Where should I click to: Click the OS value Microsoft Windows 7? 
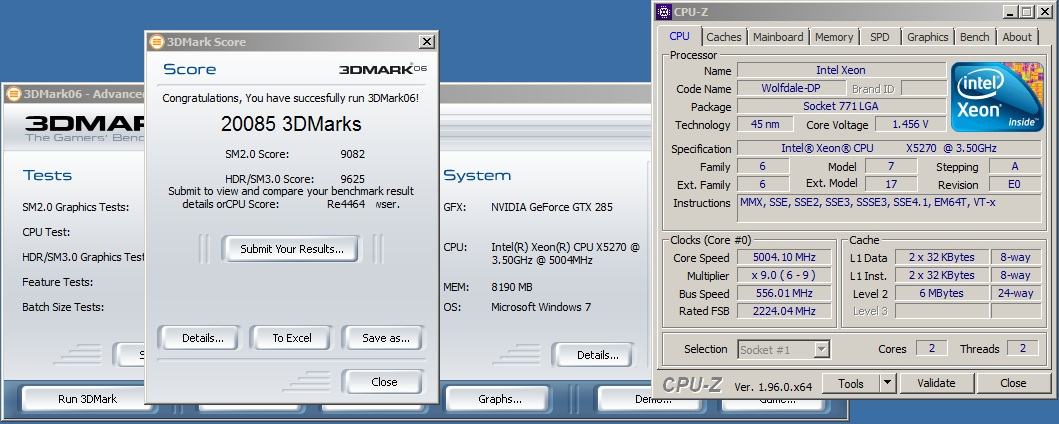[541, 307]
